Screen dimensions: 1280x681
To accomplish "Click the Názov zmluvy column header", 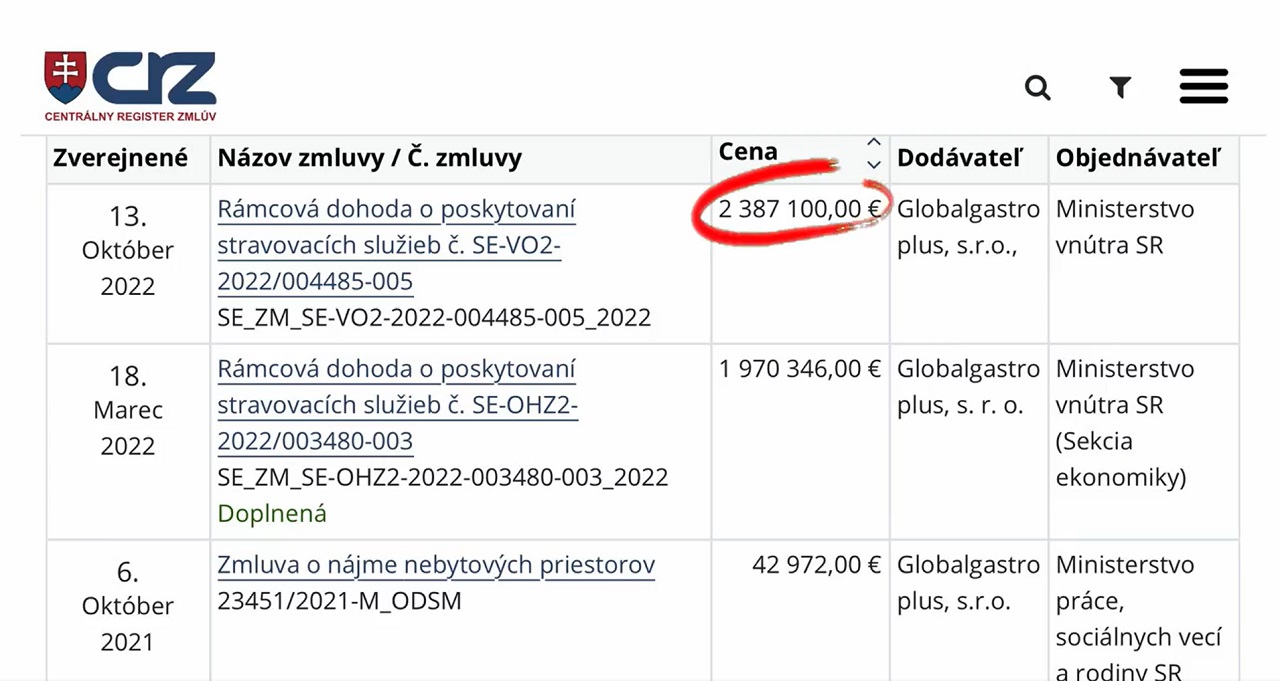I will 370,158.
